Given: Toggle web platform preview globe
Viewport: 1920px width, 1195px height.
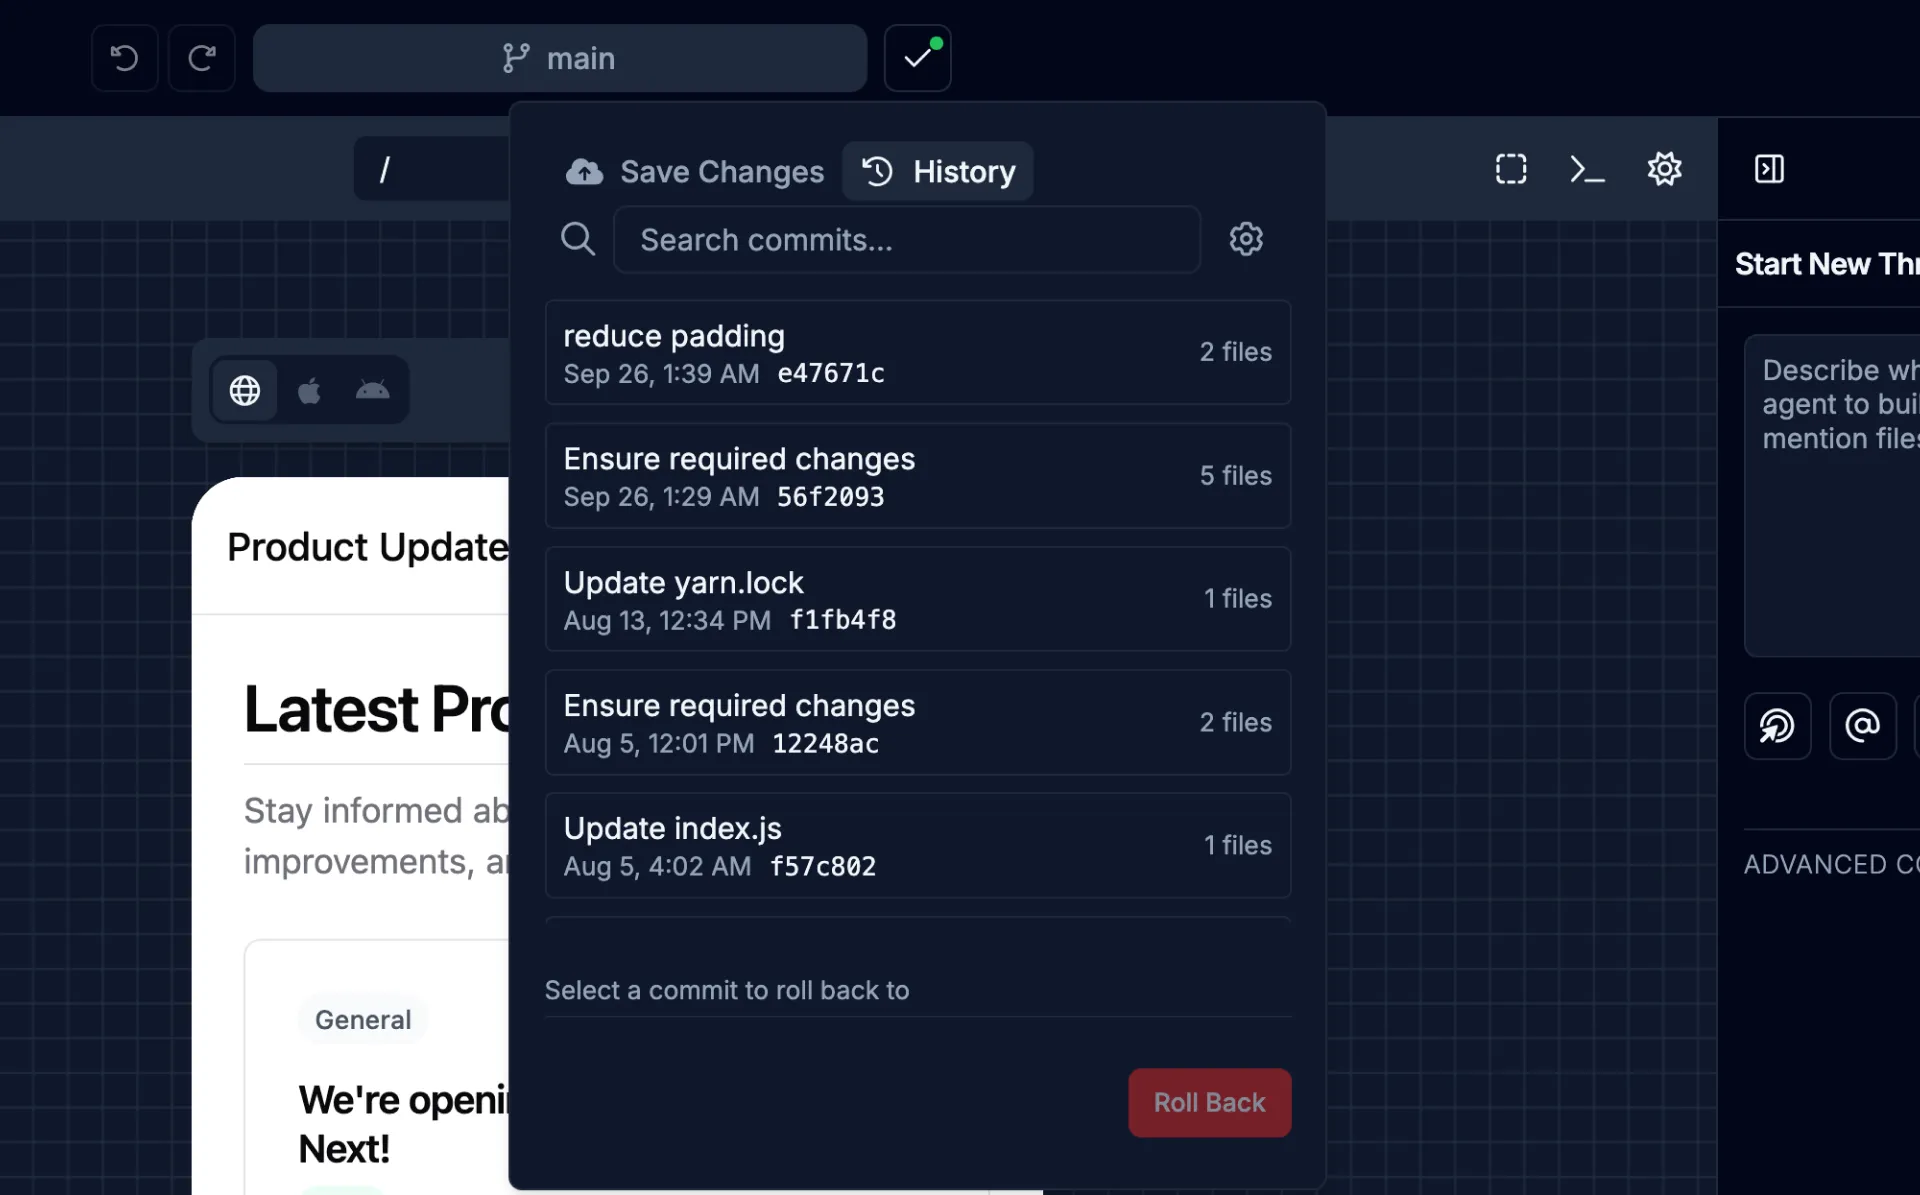Looking at the screenshot, I should click(x=245, y=390).
